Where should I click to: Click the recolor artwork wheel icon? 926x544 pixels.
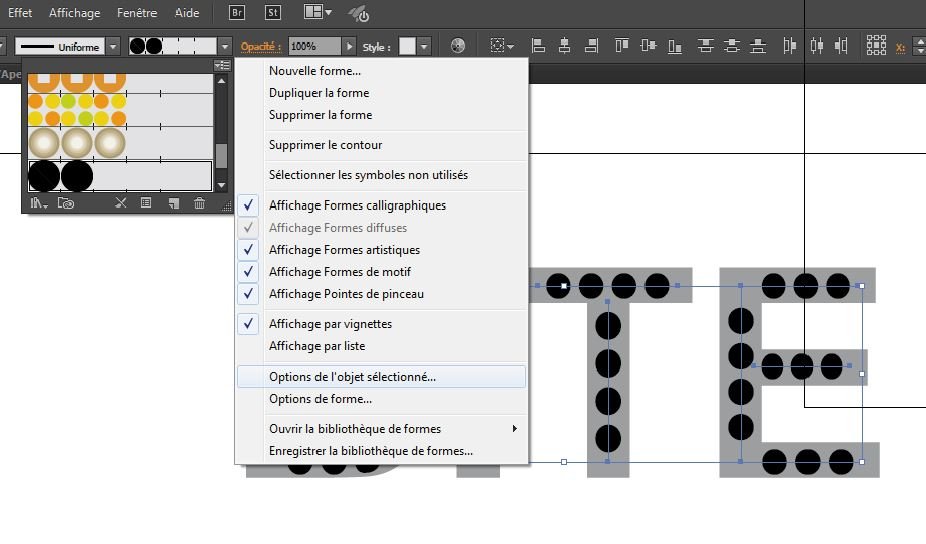click(x=458, y=46)
